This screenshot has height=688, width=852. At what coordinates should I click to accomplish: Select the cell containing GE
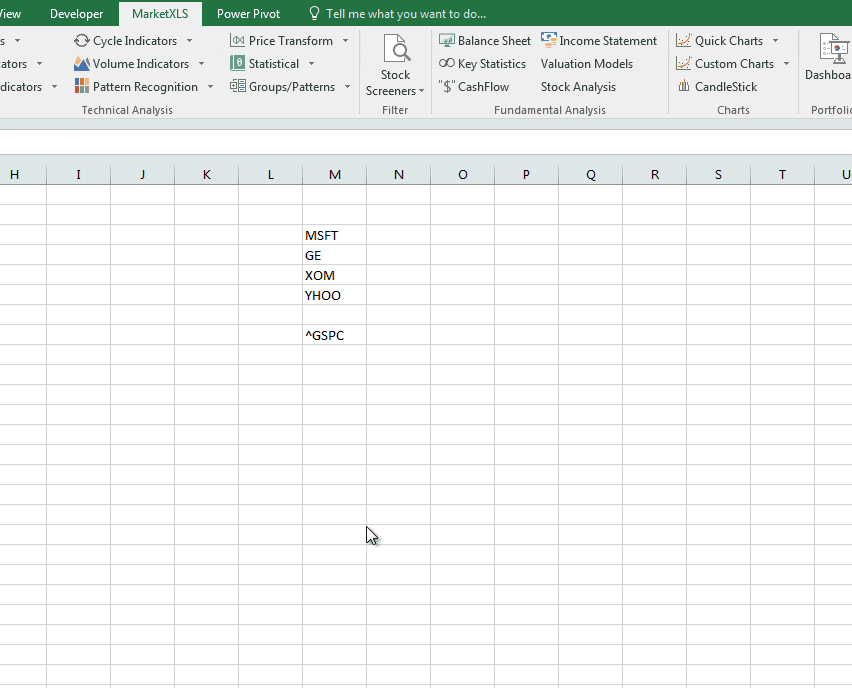click(335, 255)
